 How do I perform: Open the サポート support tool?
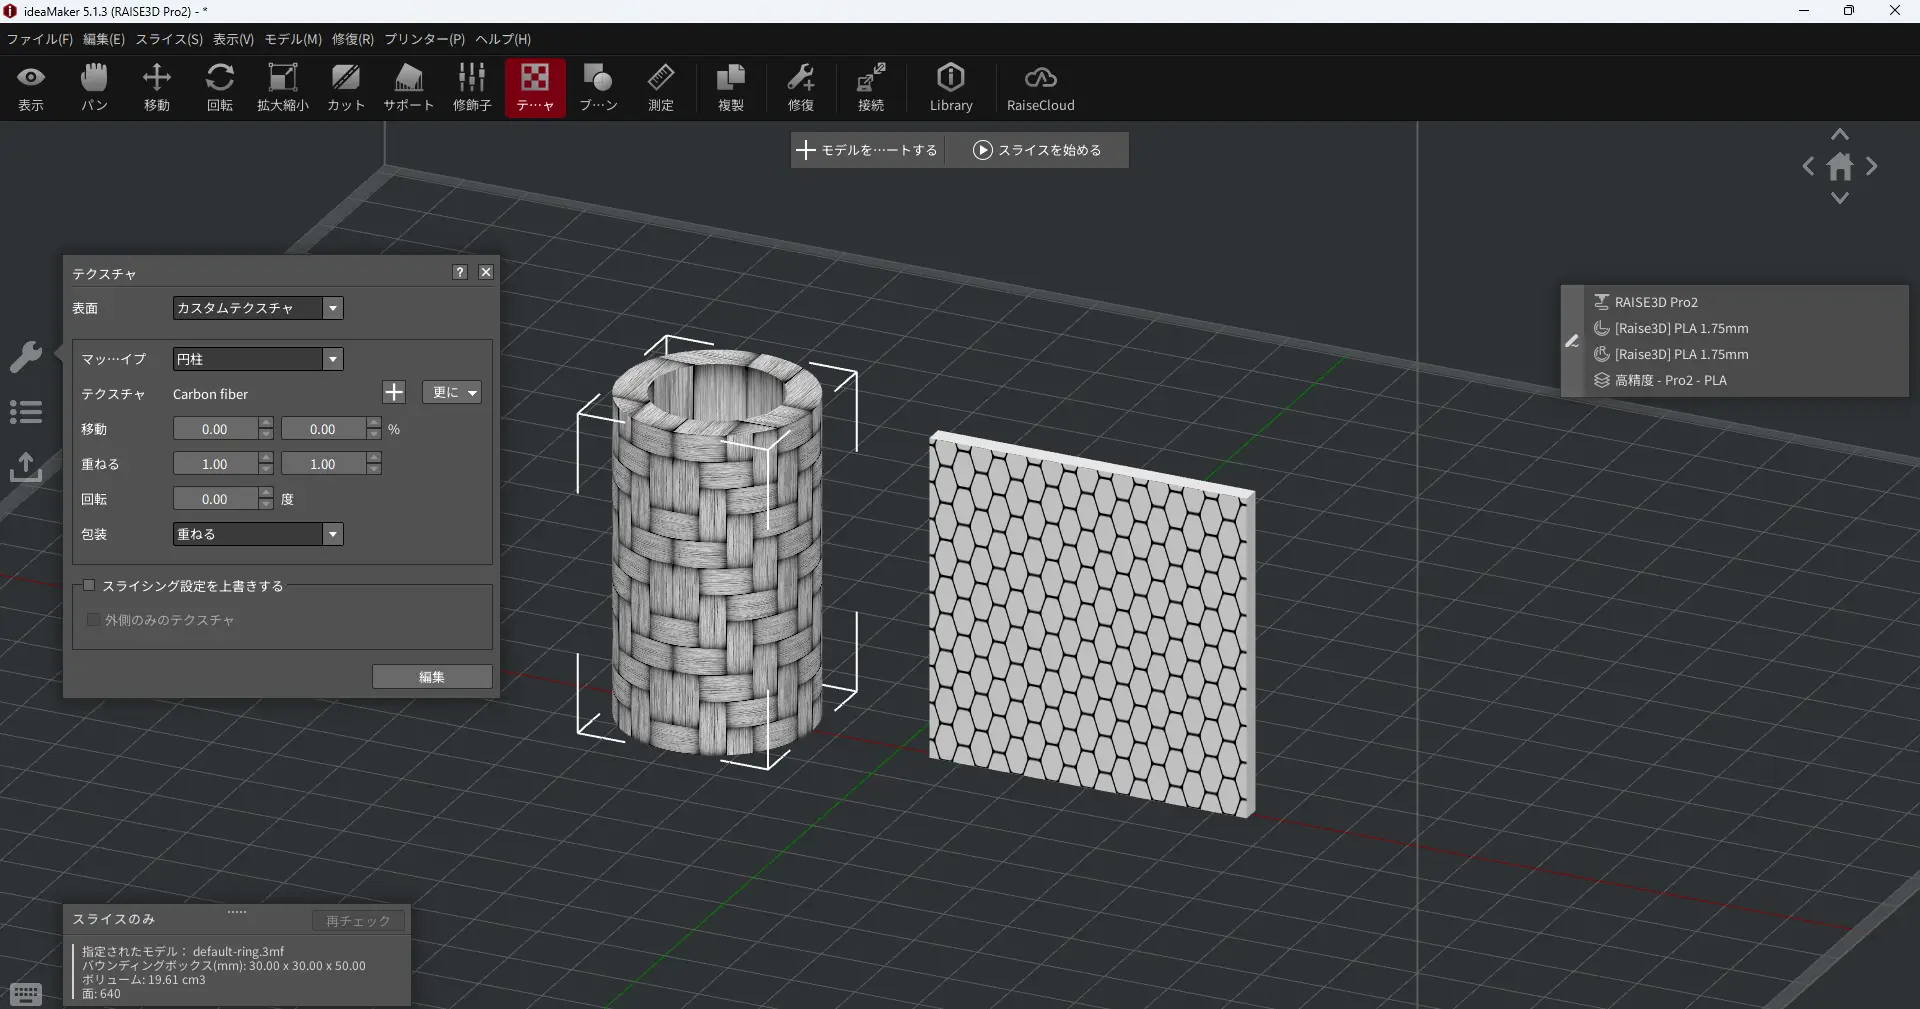point(409,87)
